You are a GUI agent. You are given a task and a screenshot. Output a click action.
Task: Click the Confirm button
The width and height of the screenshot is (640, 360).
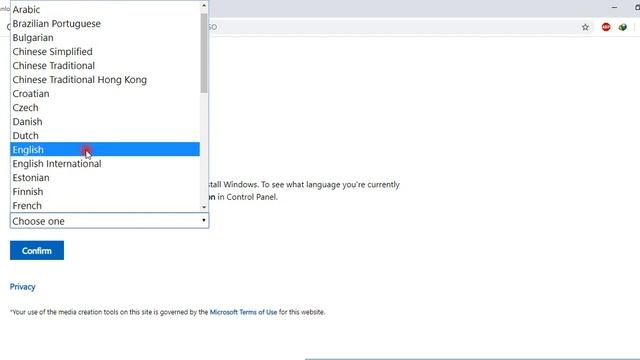(x=37, y=250)
